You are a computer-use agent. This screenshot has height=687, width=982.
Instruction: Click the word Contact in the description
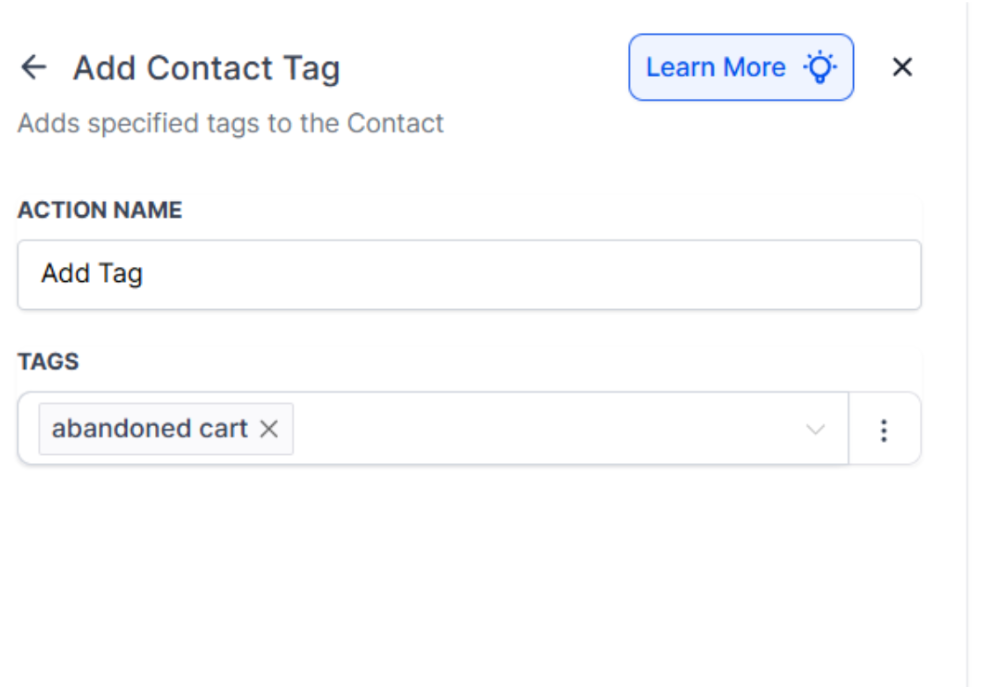(395, 124)
